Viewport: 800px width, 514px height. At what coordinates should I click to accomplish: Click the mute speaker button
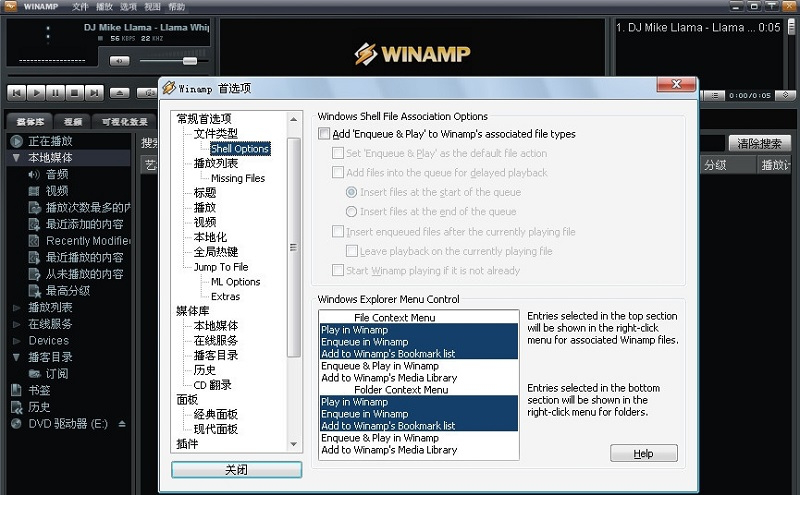[119, 61]
